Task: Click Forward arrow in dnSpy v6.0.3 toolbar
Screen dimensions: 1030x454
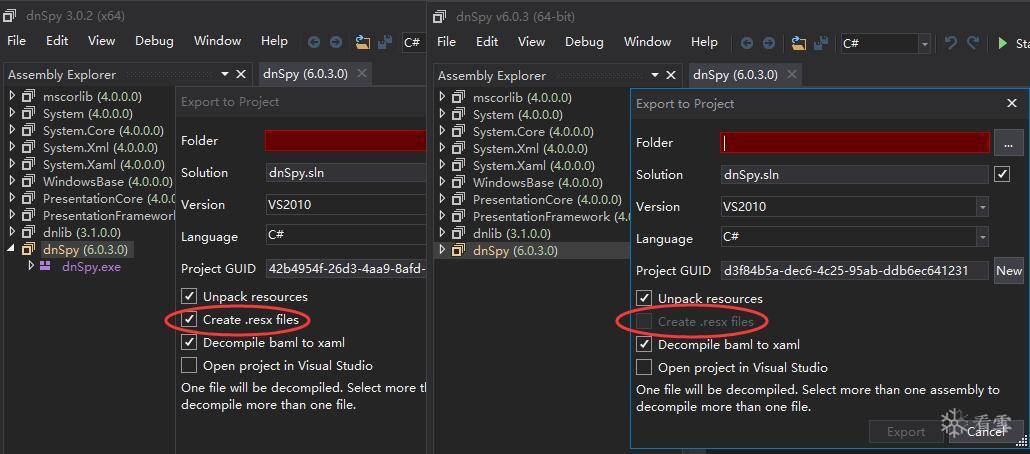Action: click(769, 43)
